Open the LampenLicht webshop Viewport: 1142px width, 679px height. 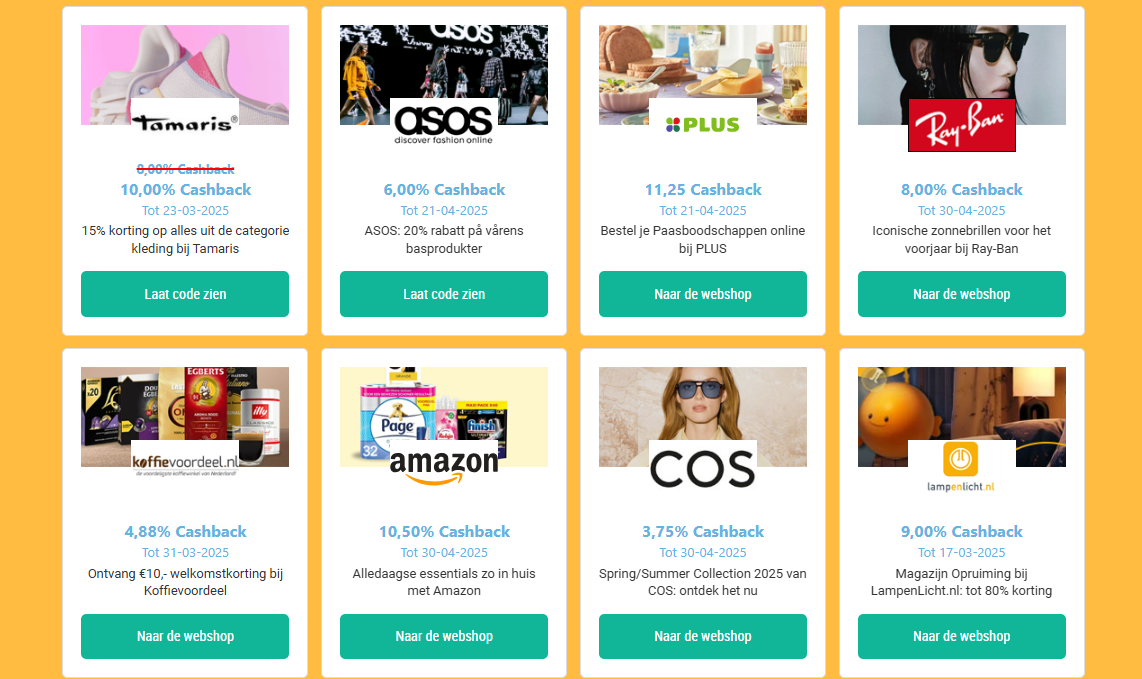click(x=961, y=636)
